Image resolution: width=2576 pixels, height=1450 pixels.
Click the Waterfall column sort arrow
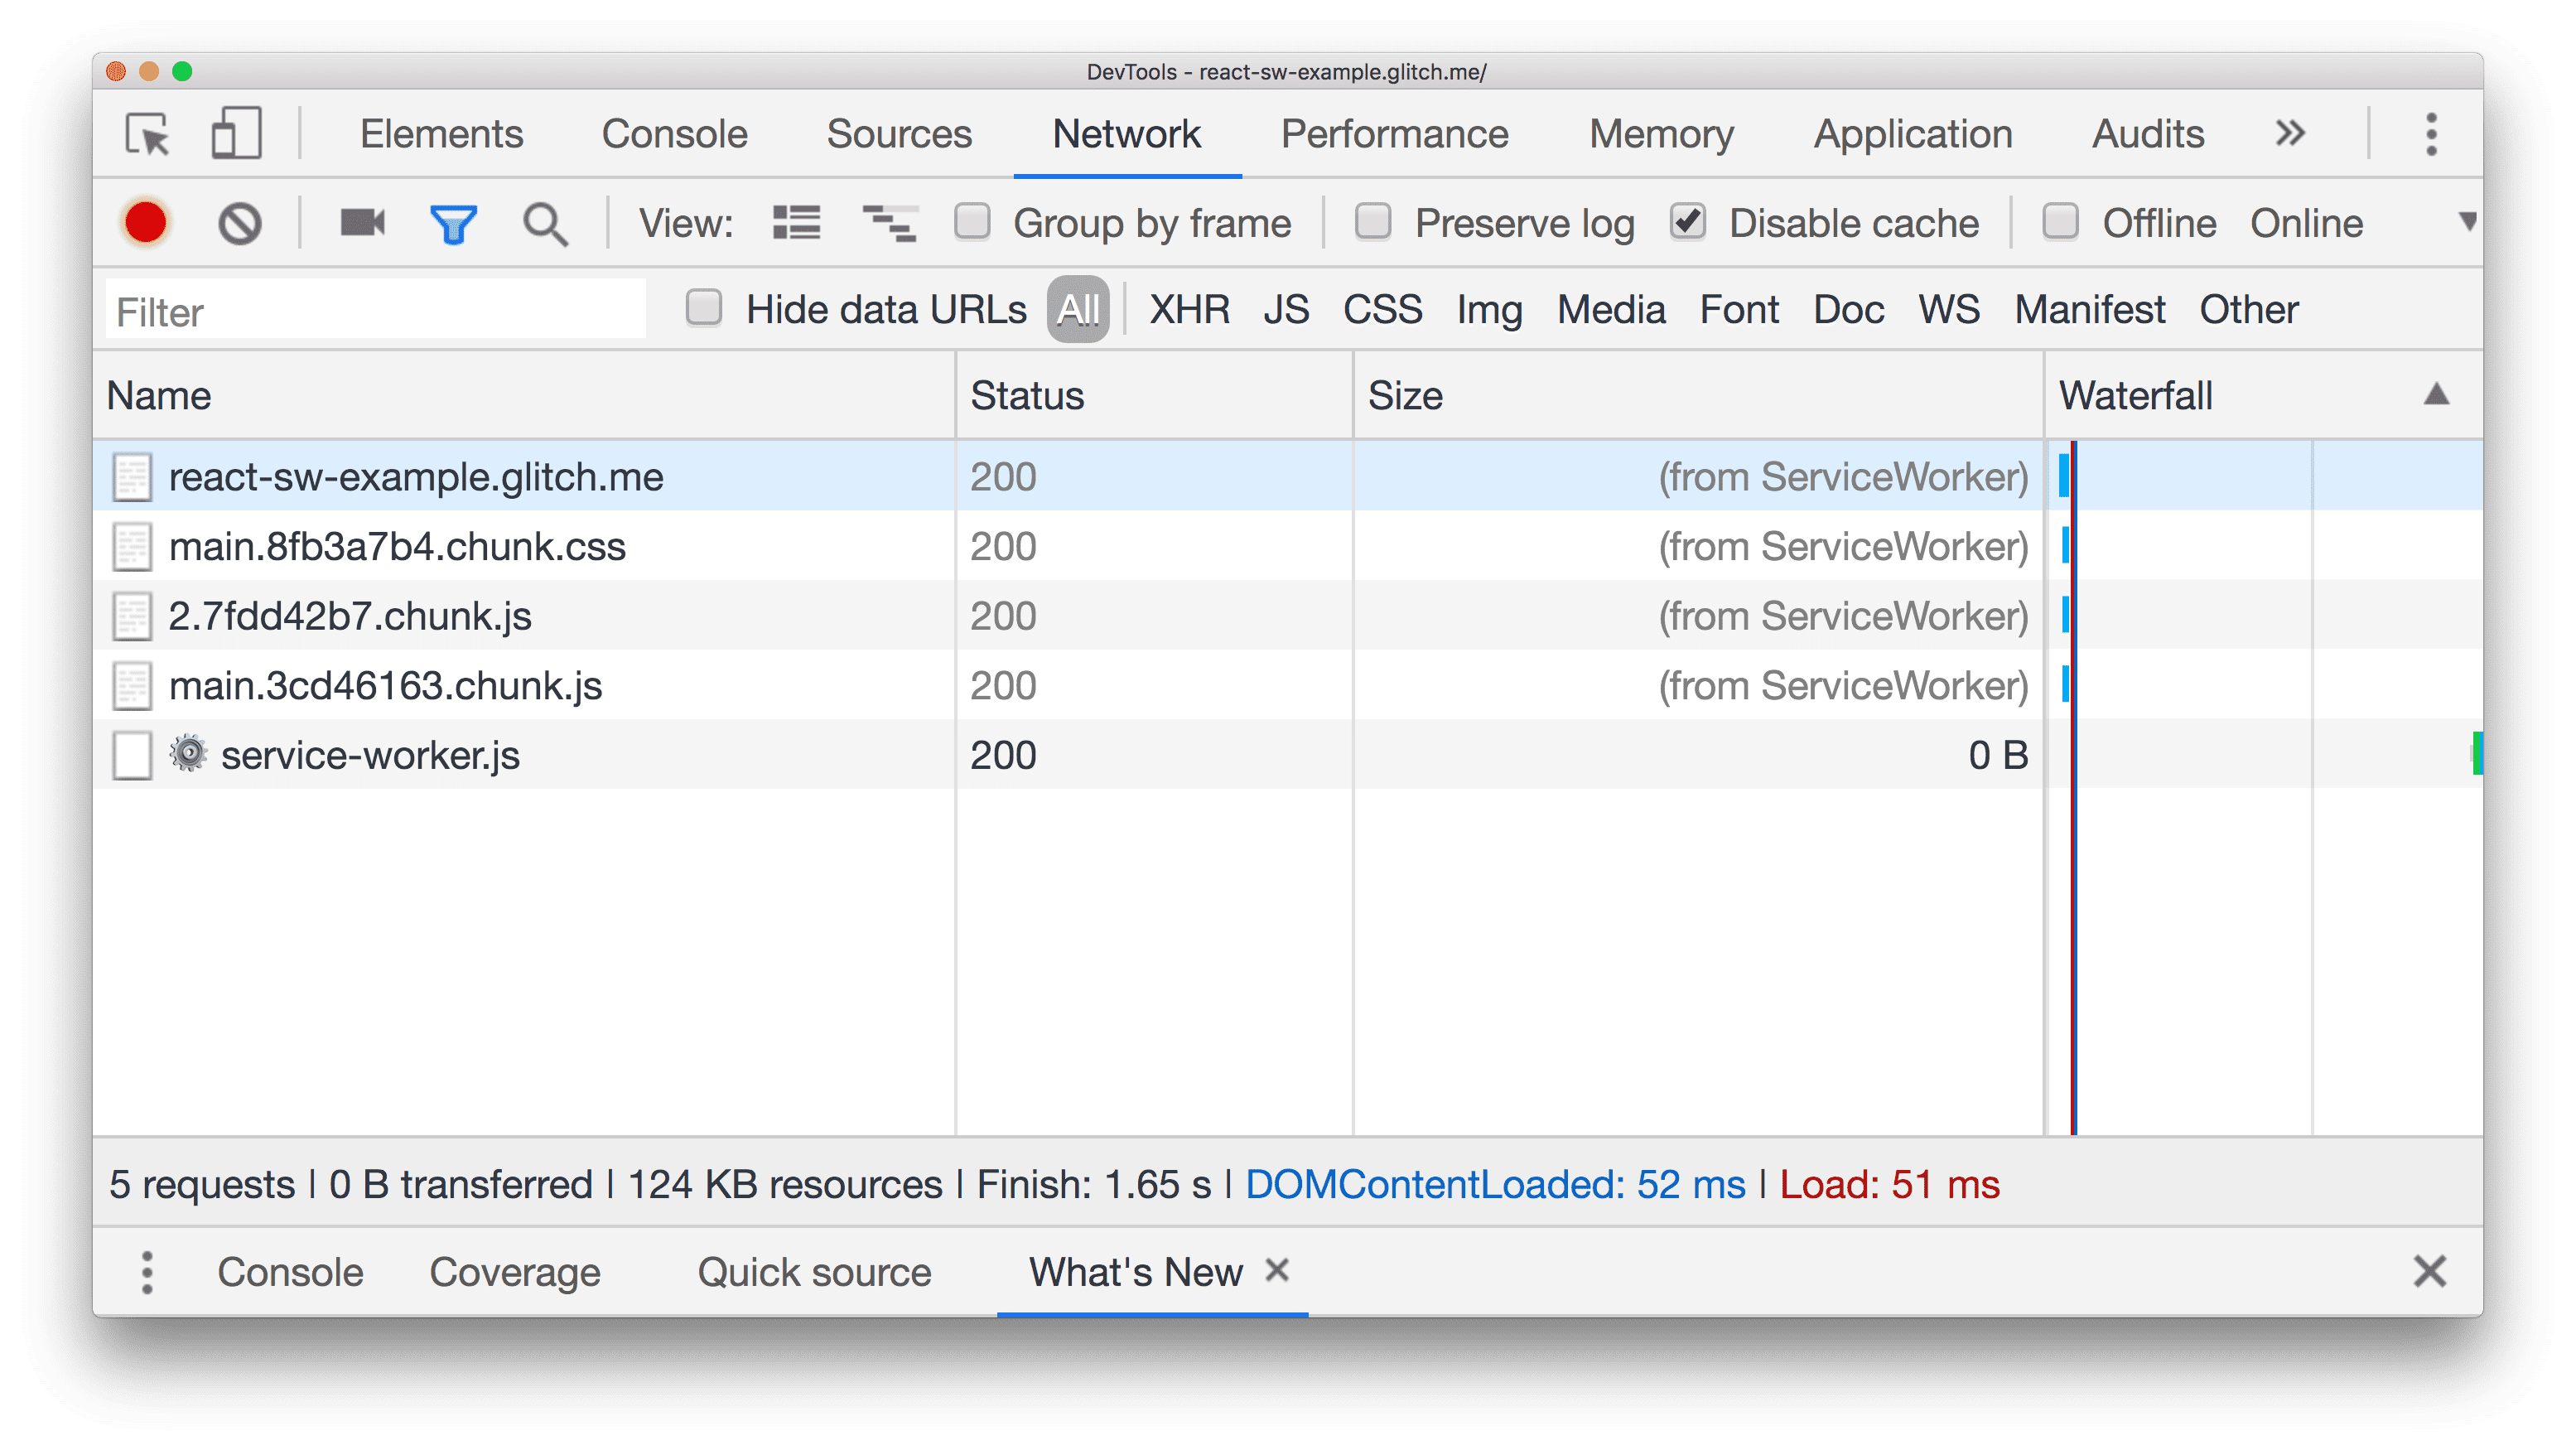(2438, 394)
